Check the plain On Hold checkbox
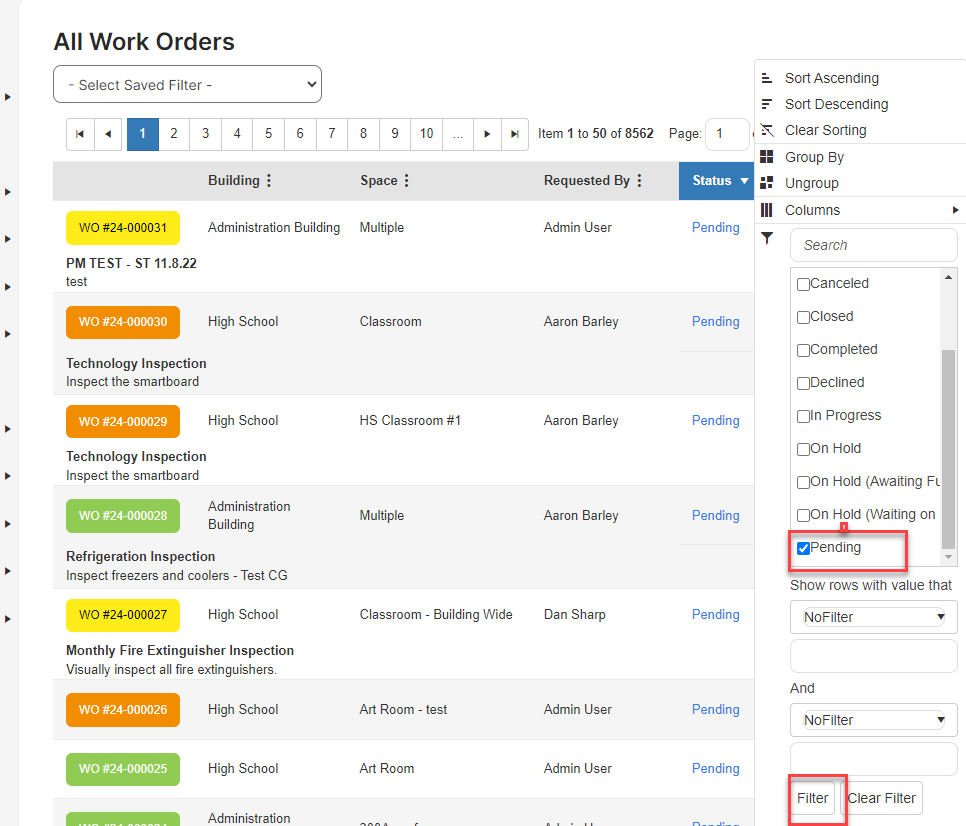The width and height of the screenshot is (966, 826). pyautogui.click(x=803, y=449)
